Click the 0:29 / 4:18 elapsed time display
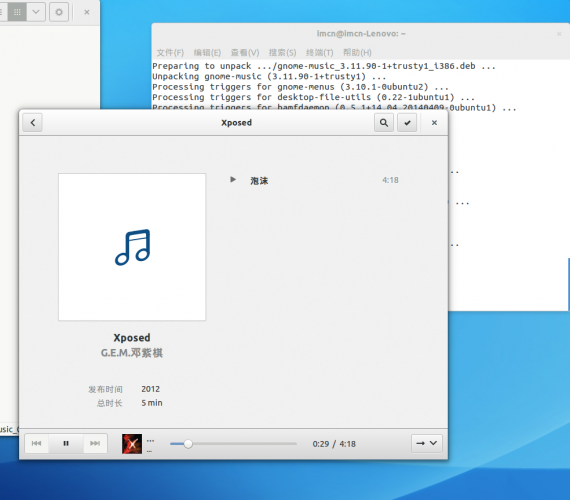The width and height of the screenshot is (570, 500). tap(334, 444)
